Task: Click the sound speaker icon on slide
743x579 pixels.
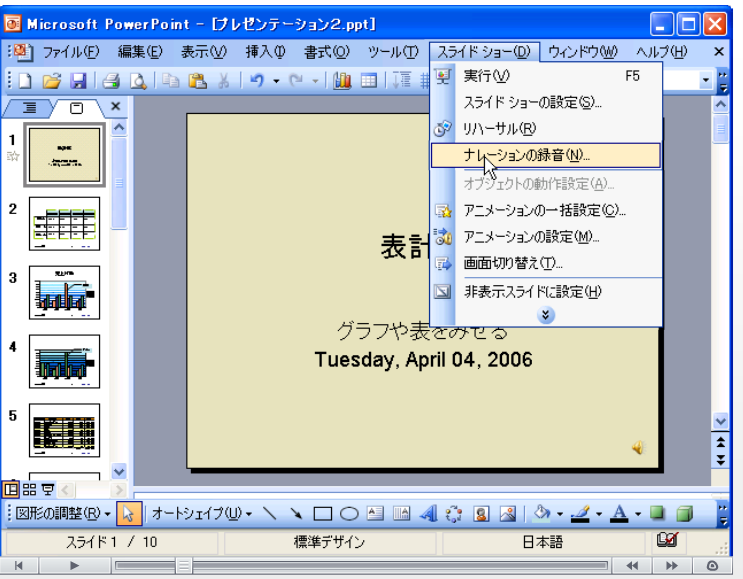Action: click(x=638, y=446)
